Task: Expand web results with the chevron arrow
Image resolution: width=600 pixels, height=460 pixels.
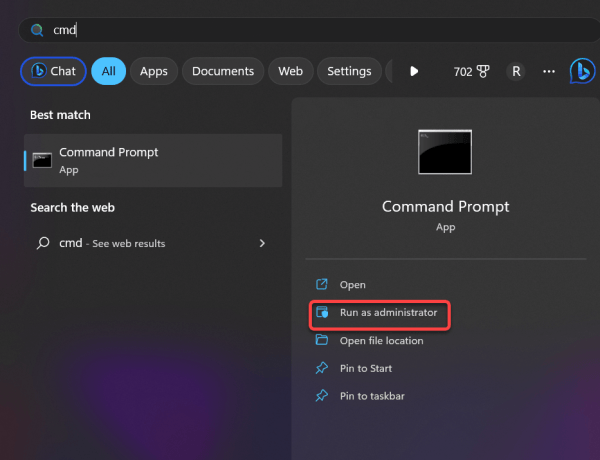Action: point(262,243)
